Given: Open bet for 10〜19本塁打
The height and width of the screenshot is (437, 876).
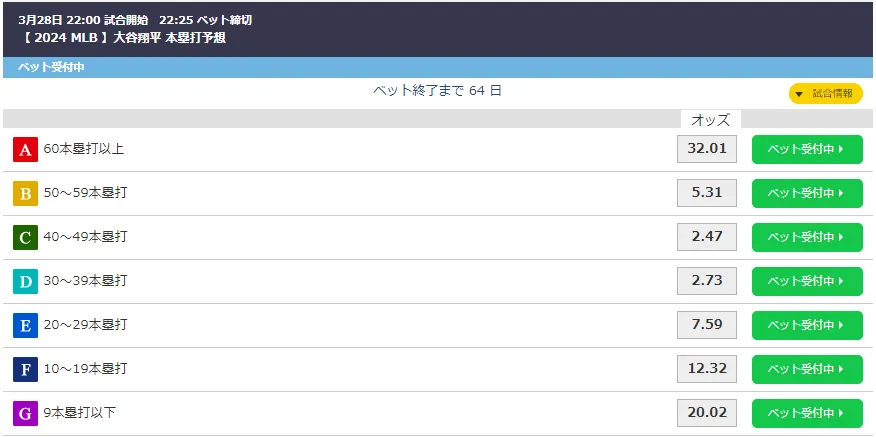Looking at the screenshot, I should tap(806, 370).
